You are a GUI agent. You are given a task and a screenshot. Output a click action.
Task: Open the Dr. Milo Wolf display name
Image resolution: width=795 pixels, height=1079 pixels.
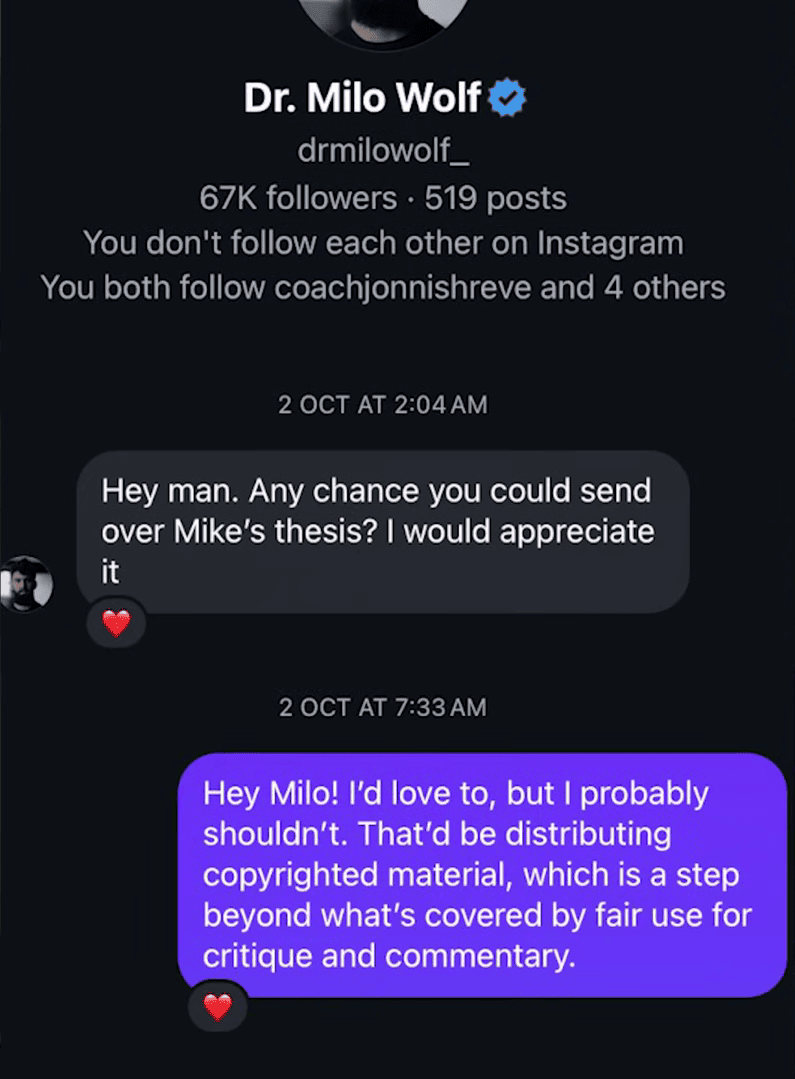[x=364, y=98]
